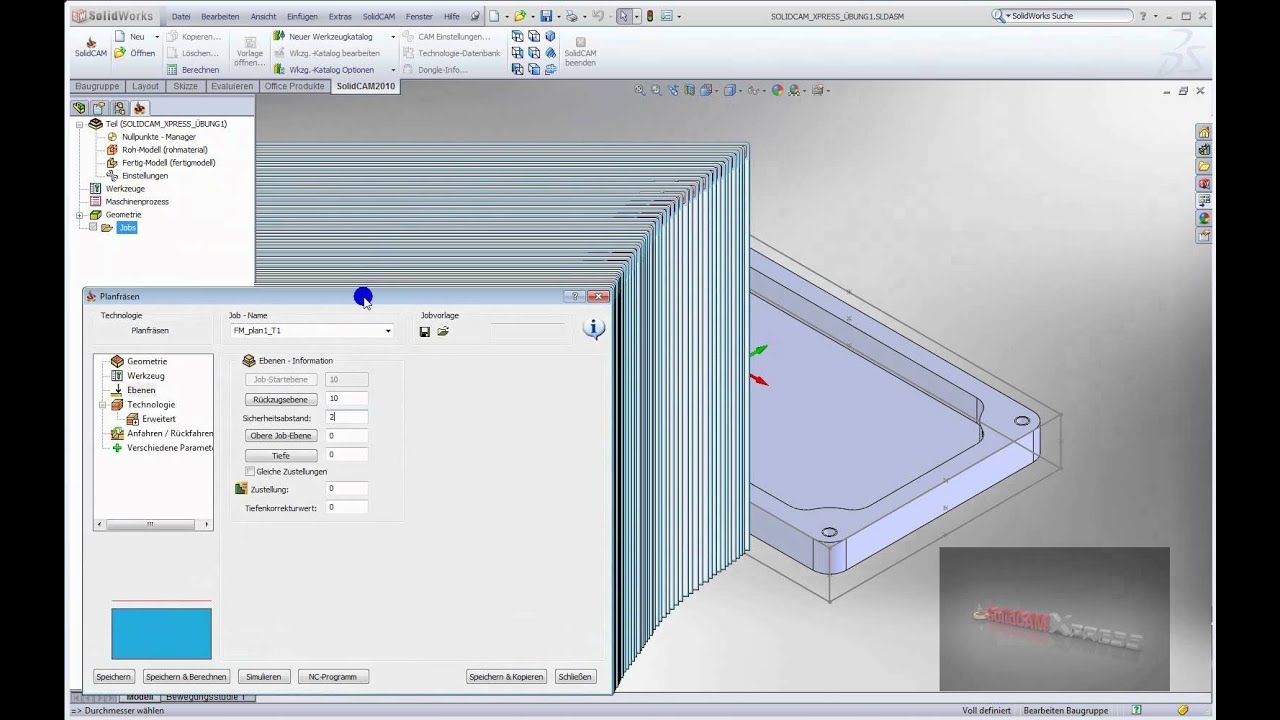Collapse the Technologie node in dialog tree
Screen dimensions: 1280x720
tap(102, 405)
